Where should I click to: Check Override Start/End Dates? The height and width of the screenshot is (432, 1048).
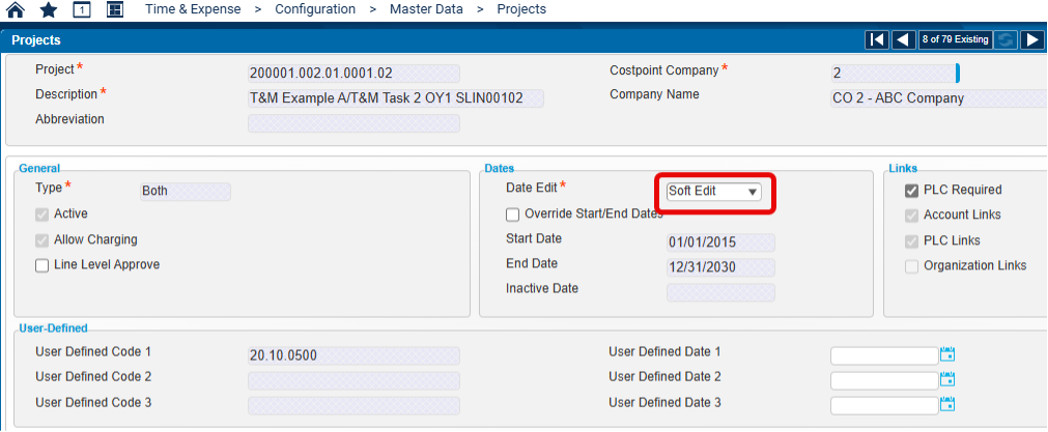513,215
